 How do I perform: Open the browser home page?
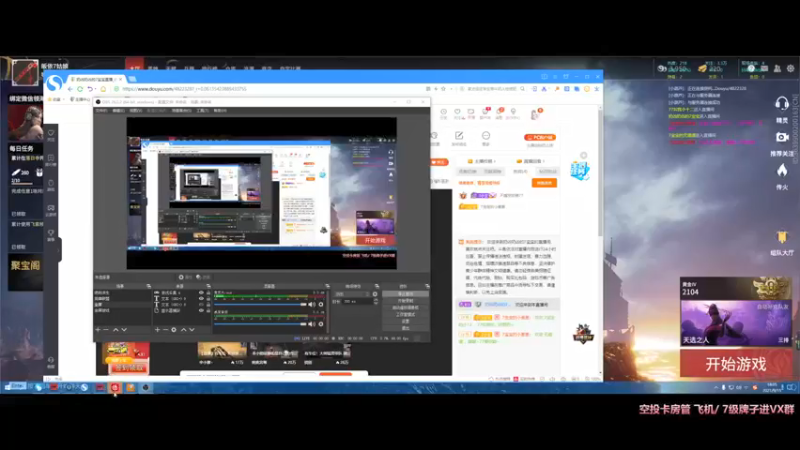(103, 89)
